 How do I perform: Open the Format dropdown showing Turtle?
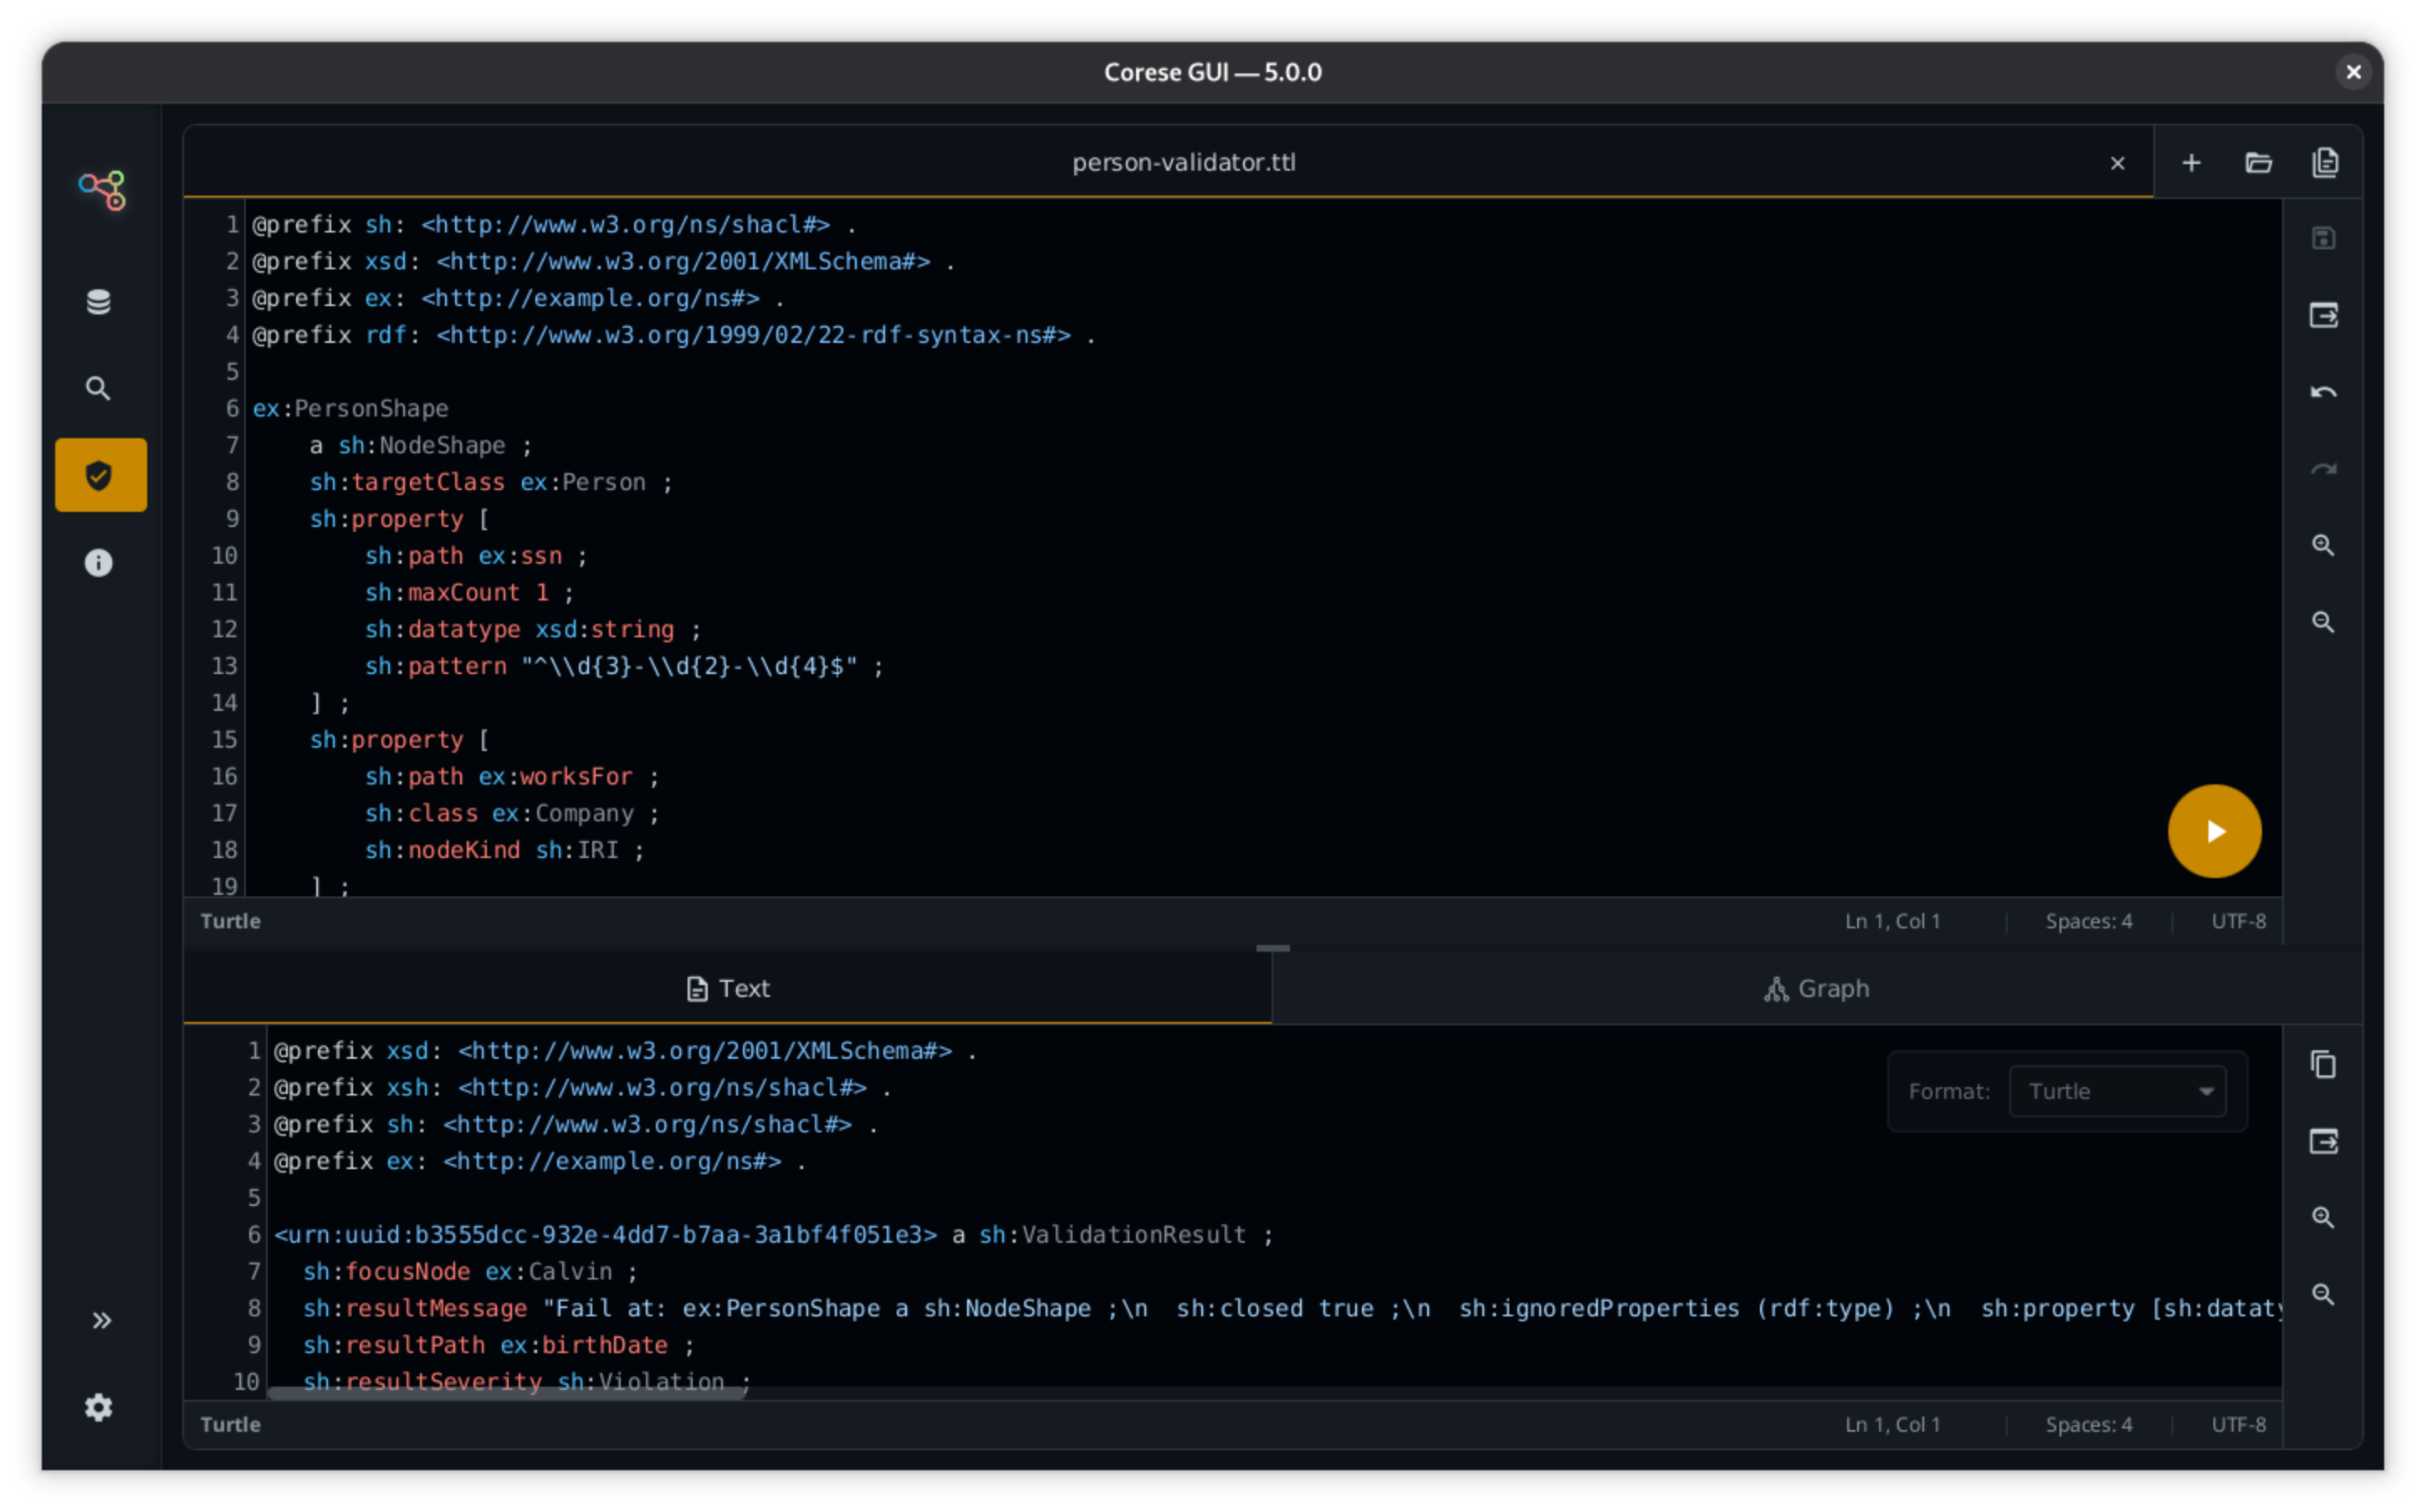point(2118,1091)
